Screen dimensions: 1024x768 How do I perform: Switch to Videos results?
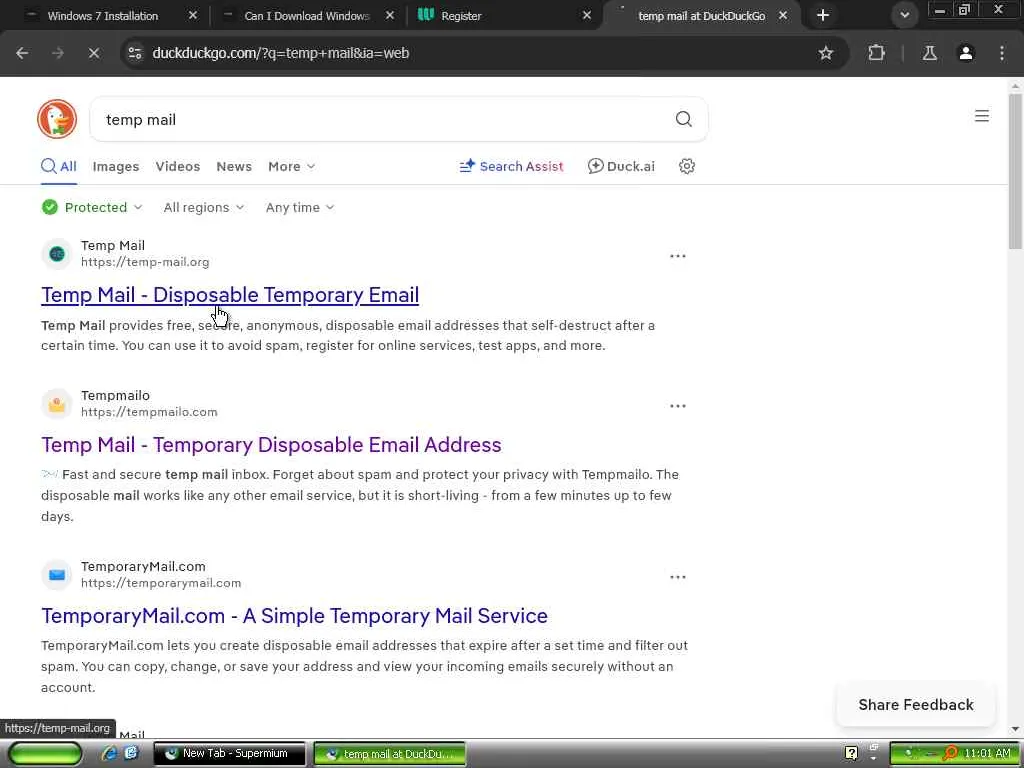[x=178, y=167]
